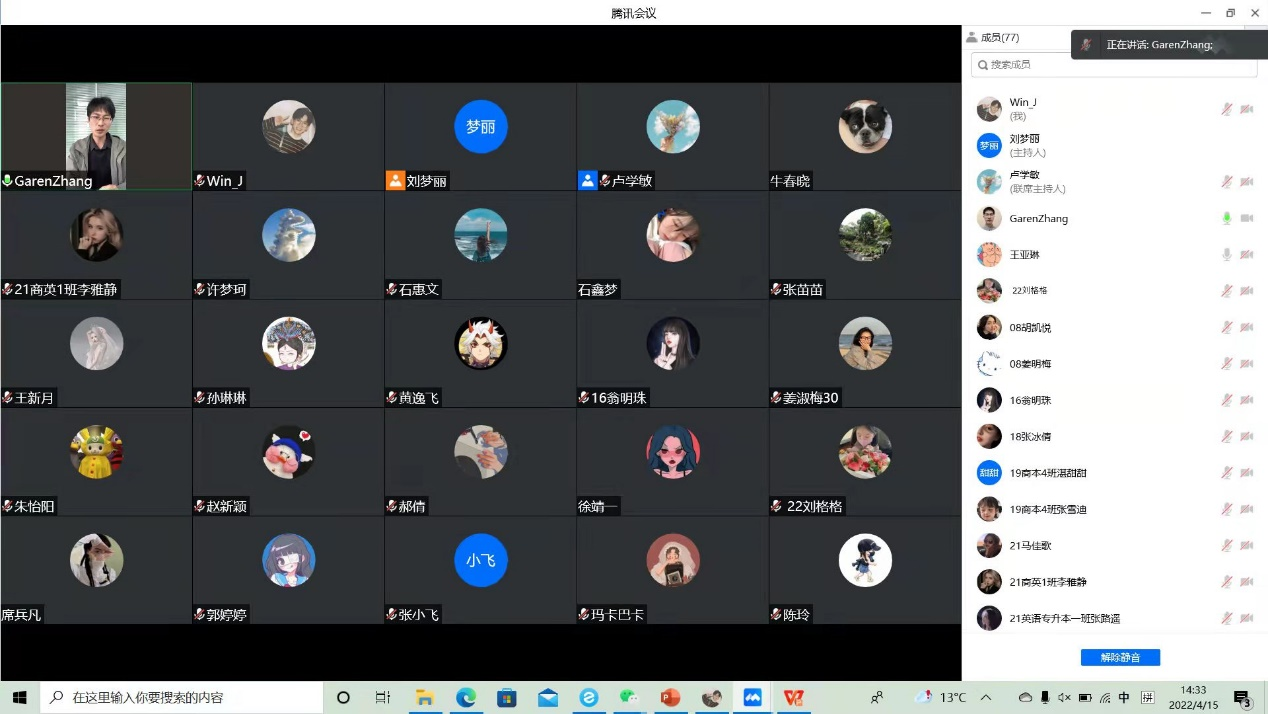Image resolution: width=1268 pixels, height=714 pixels.
Task: Expand the system tray hidden icons chevron
Action: [x=986, y=697]
